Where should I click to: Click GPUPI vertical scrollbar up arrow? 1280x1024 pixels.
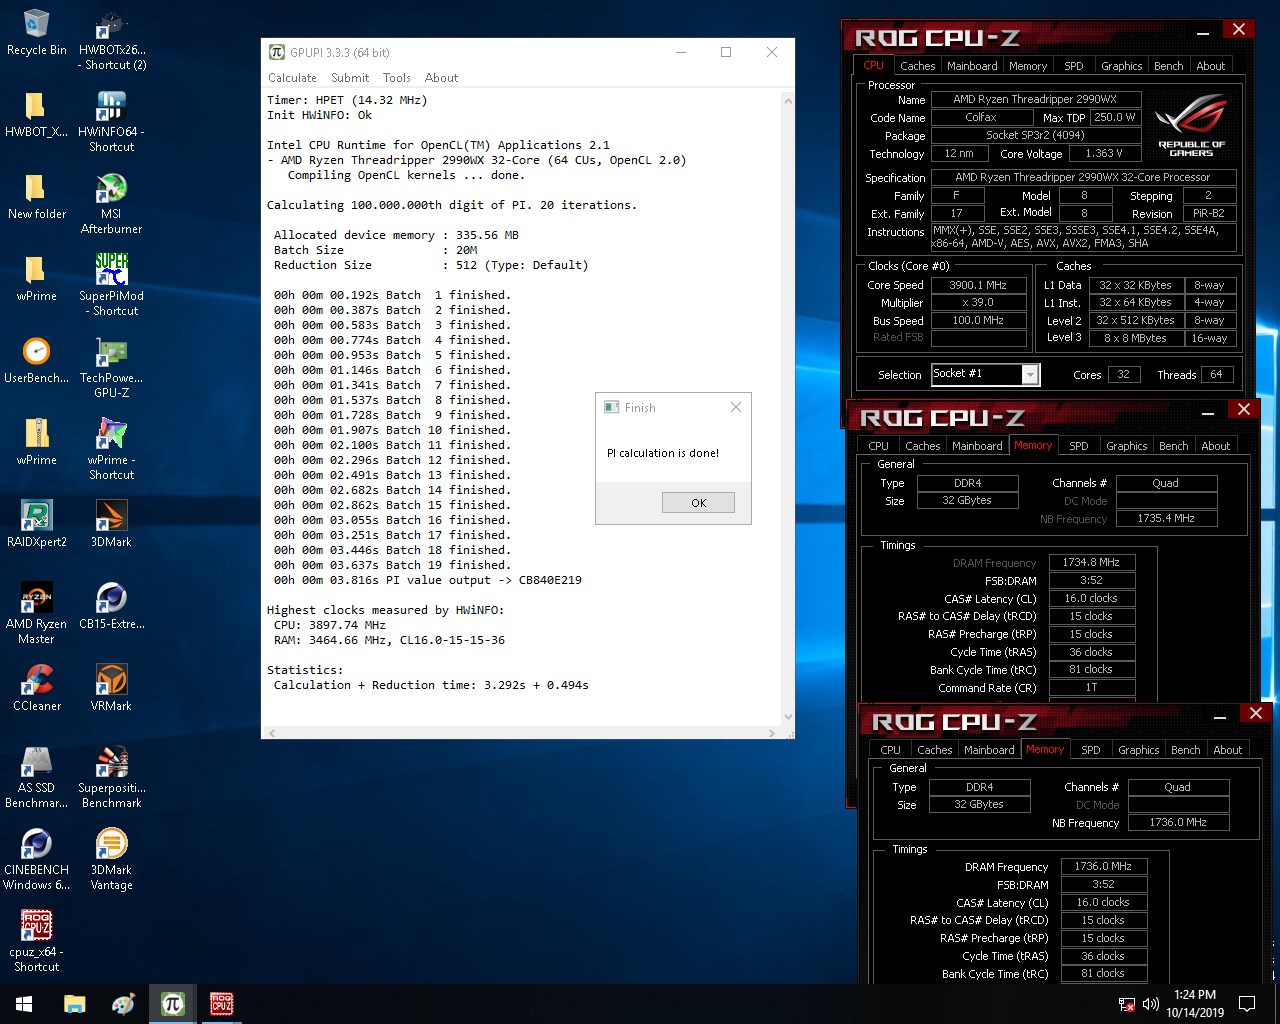[787, 101]
